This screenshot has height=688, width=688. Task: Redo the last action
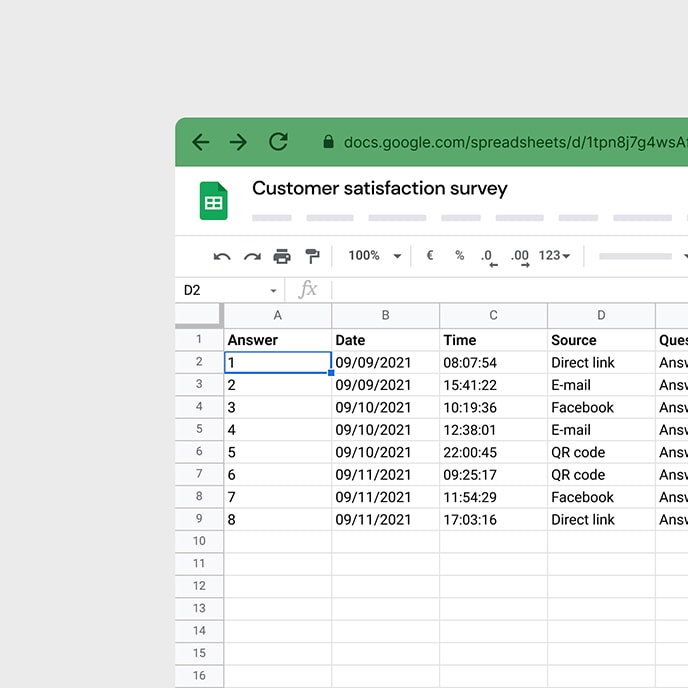tap(252, 256)
